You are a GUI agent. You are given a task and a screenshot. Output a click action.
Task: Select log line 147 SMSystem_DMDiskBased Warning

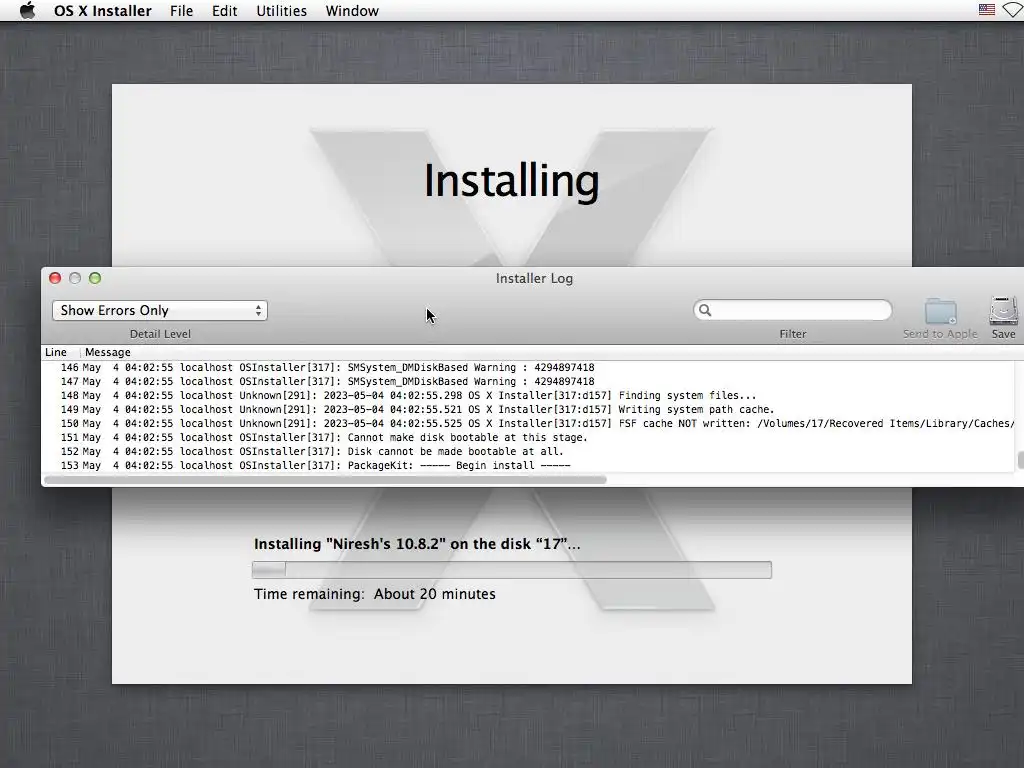point(529,381)
